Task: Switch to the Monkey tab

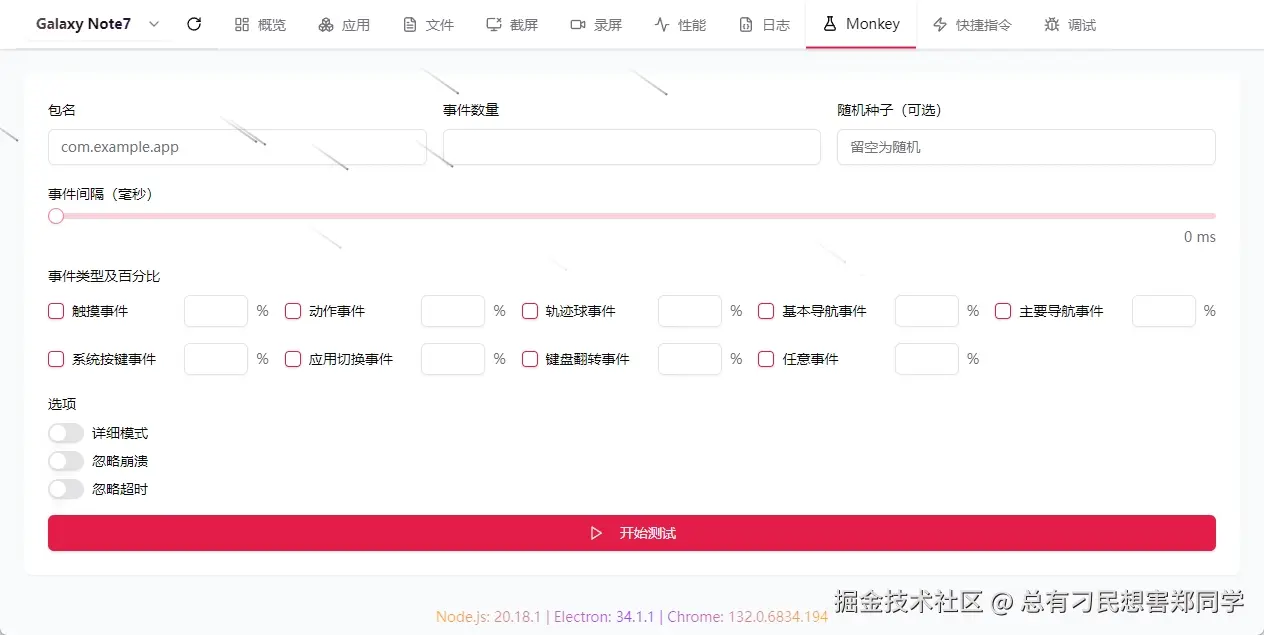Action: 861,24
